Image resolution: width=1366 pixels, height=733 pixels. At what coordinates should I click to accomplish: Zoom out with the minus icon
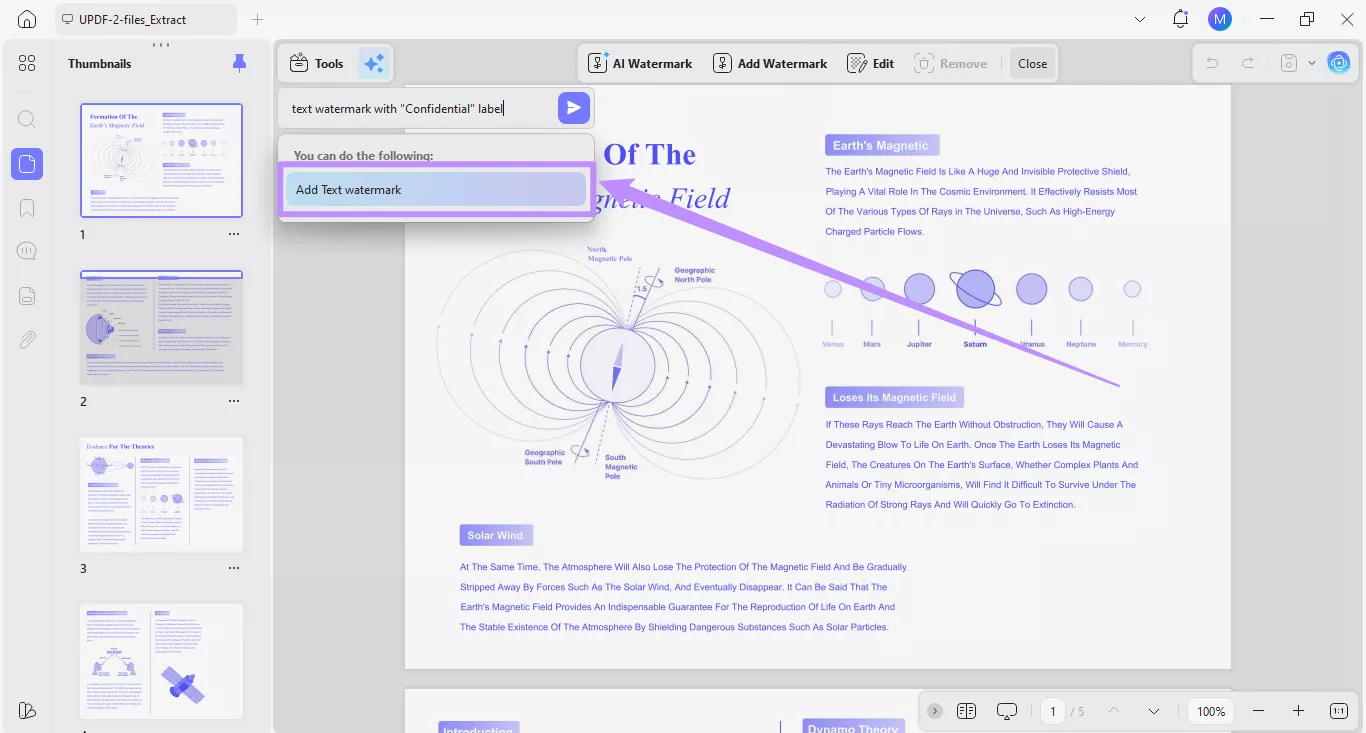pos(1258,711)
